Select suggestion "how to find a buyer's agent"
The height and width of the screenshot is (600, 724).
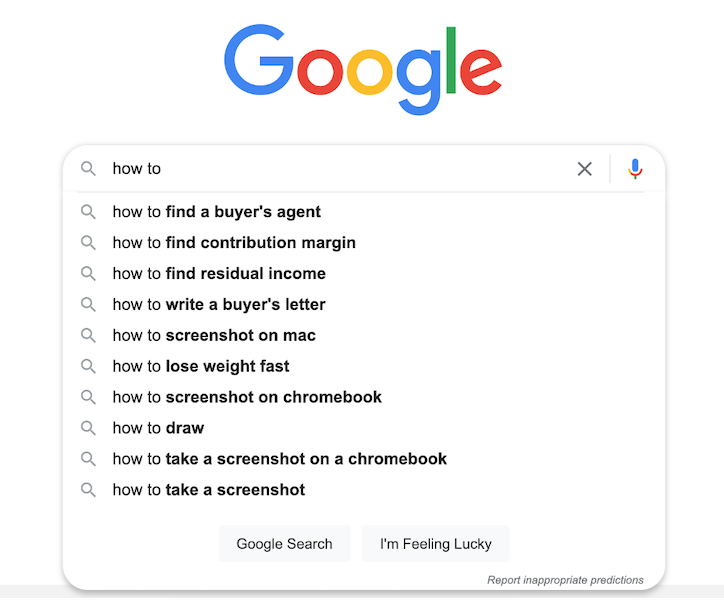pos(217,212)
